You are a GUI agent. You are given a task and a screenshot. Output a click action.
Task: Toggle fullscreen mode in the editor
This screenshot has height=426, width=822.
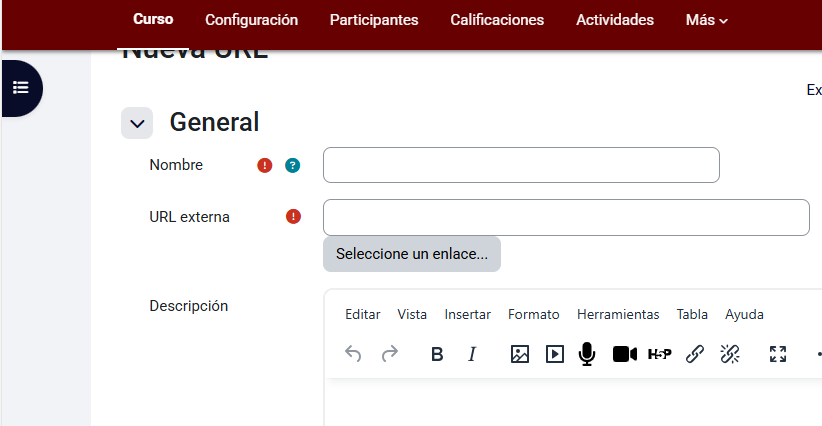tap(778, 353)
